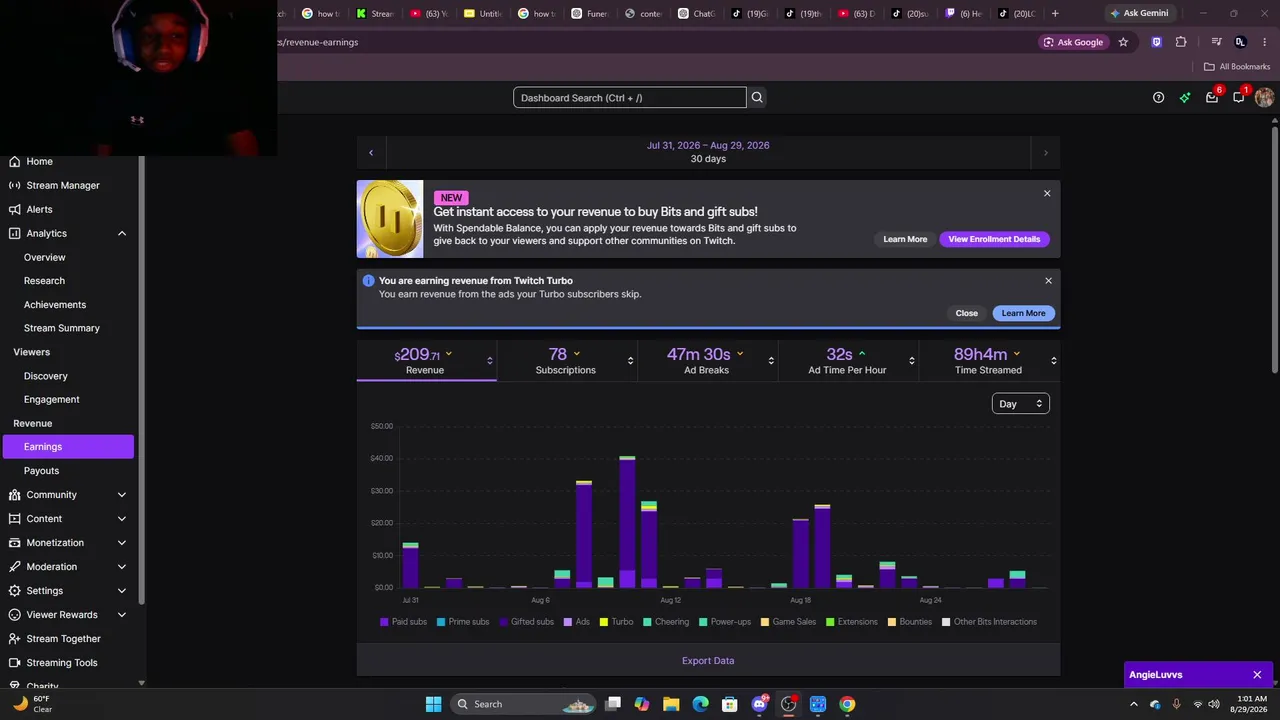Close the AngieLuvvs chat popup
The image size is (1280, 720).
coord(1257,675)
